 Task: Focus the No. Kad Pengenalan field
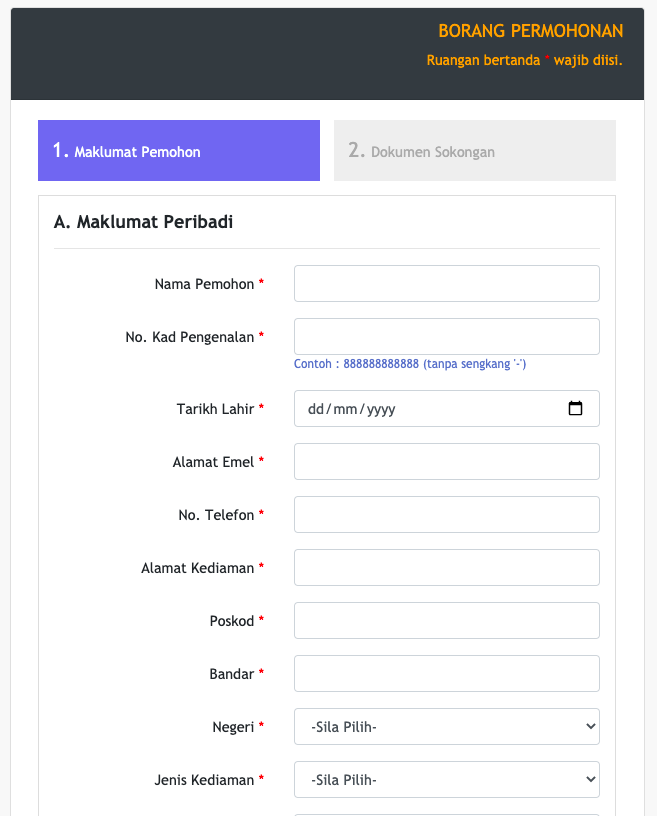tap(446, 337)
